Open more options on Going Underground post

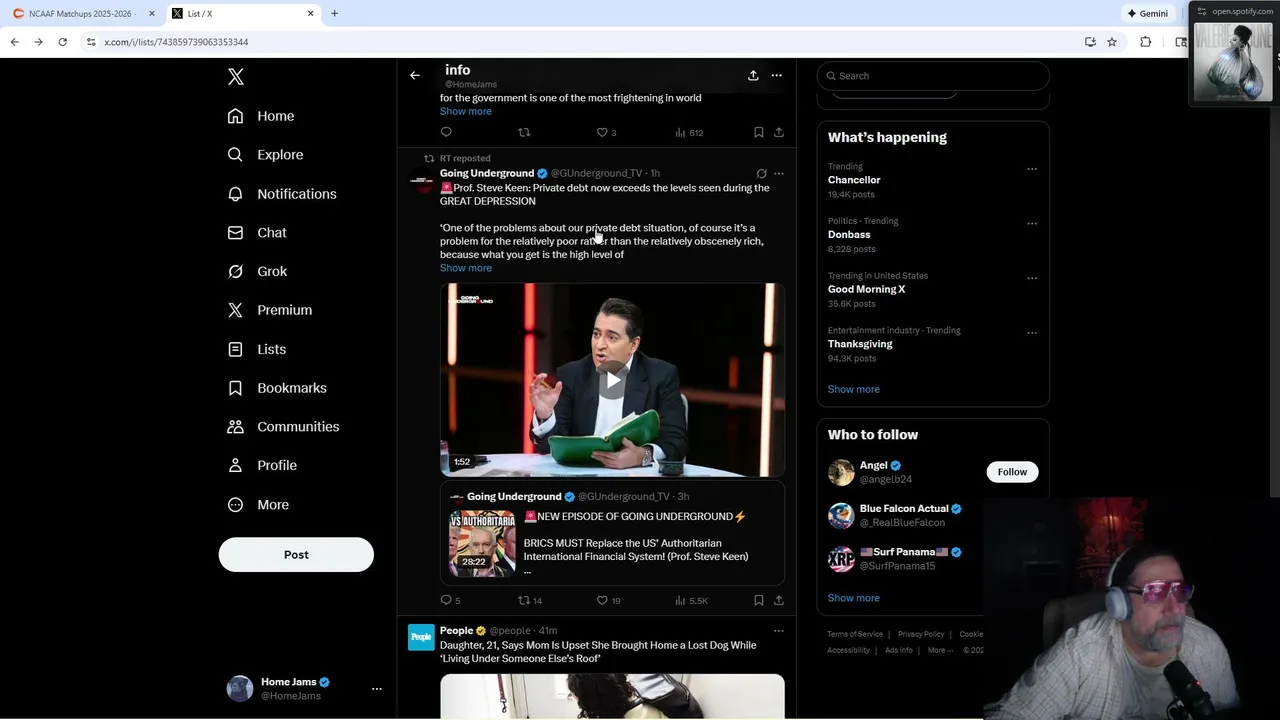click(779, 173)
